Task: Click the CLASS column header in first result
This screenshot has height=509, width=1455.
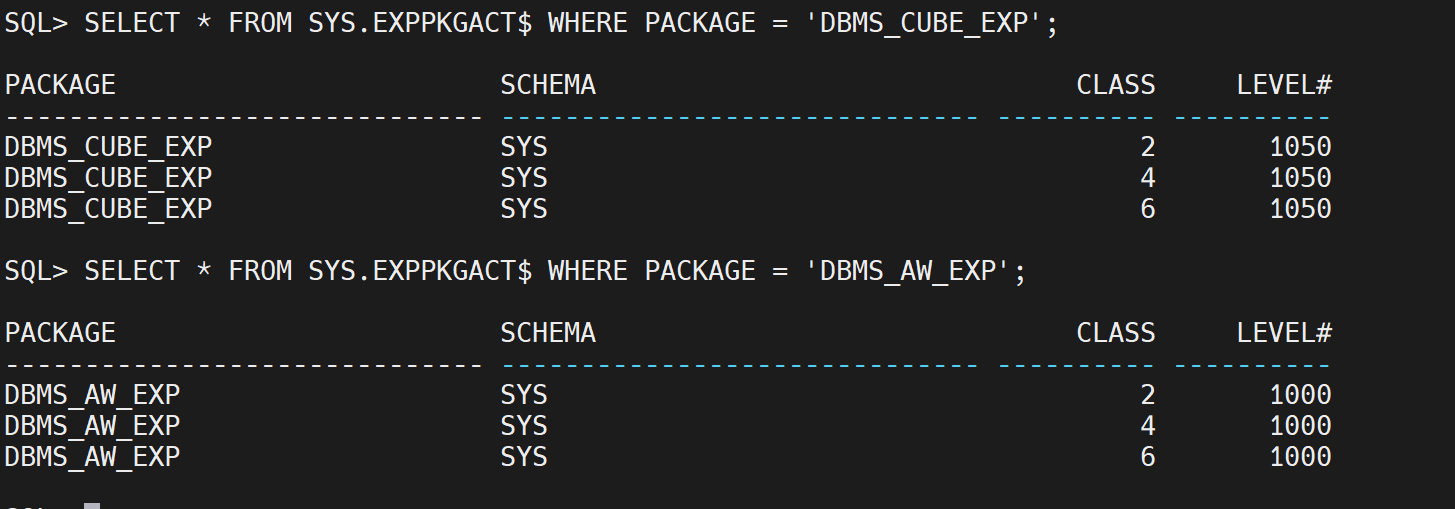Action: point(1115,85)
